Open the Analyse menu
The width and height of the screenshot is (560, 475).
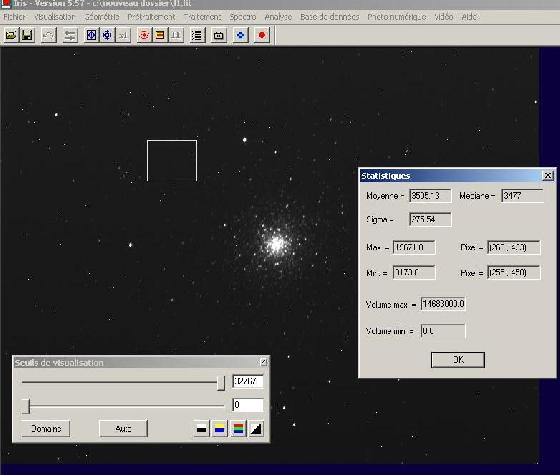pos(278,17)
